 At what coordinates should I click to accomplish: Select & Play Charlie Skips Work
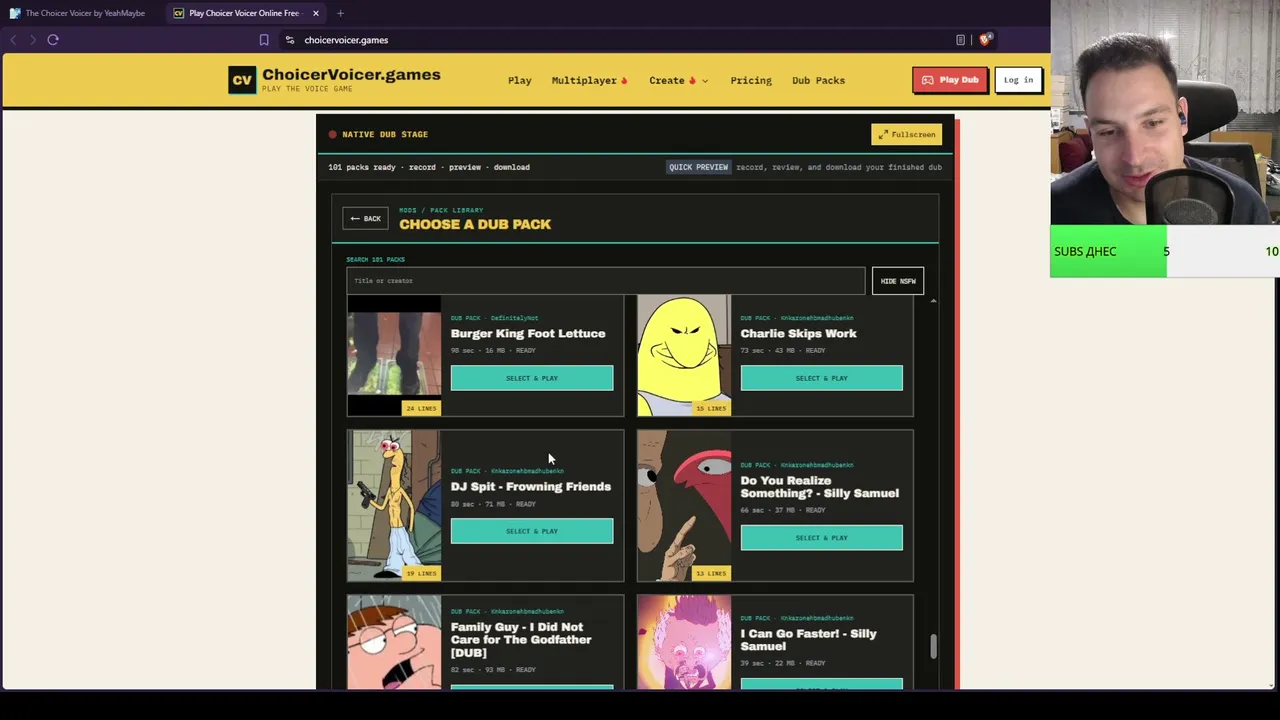(x=822, y=378)
